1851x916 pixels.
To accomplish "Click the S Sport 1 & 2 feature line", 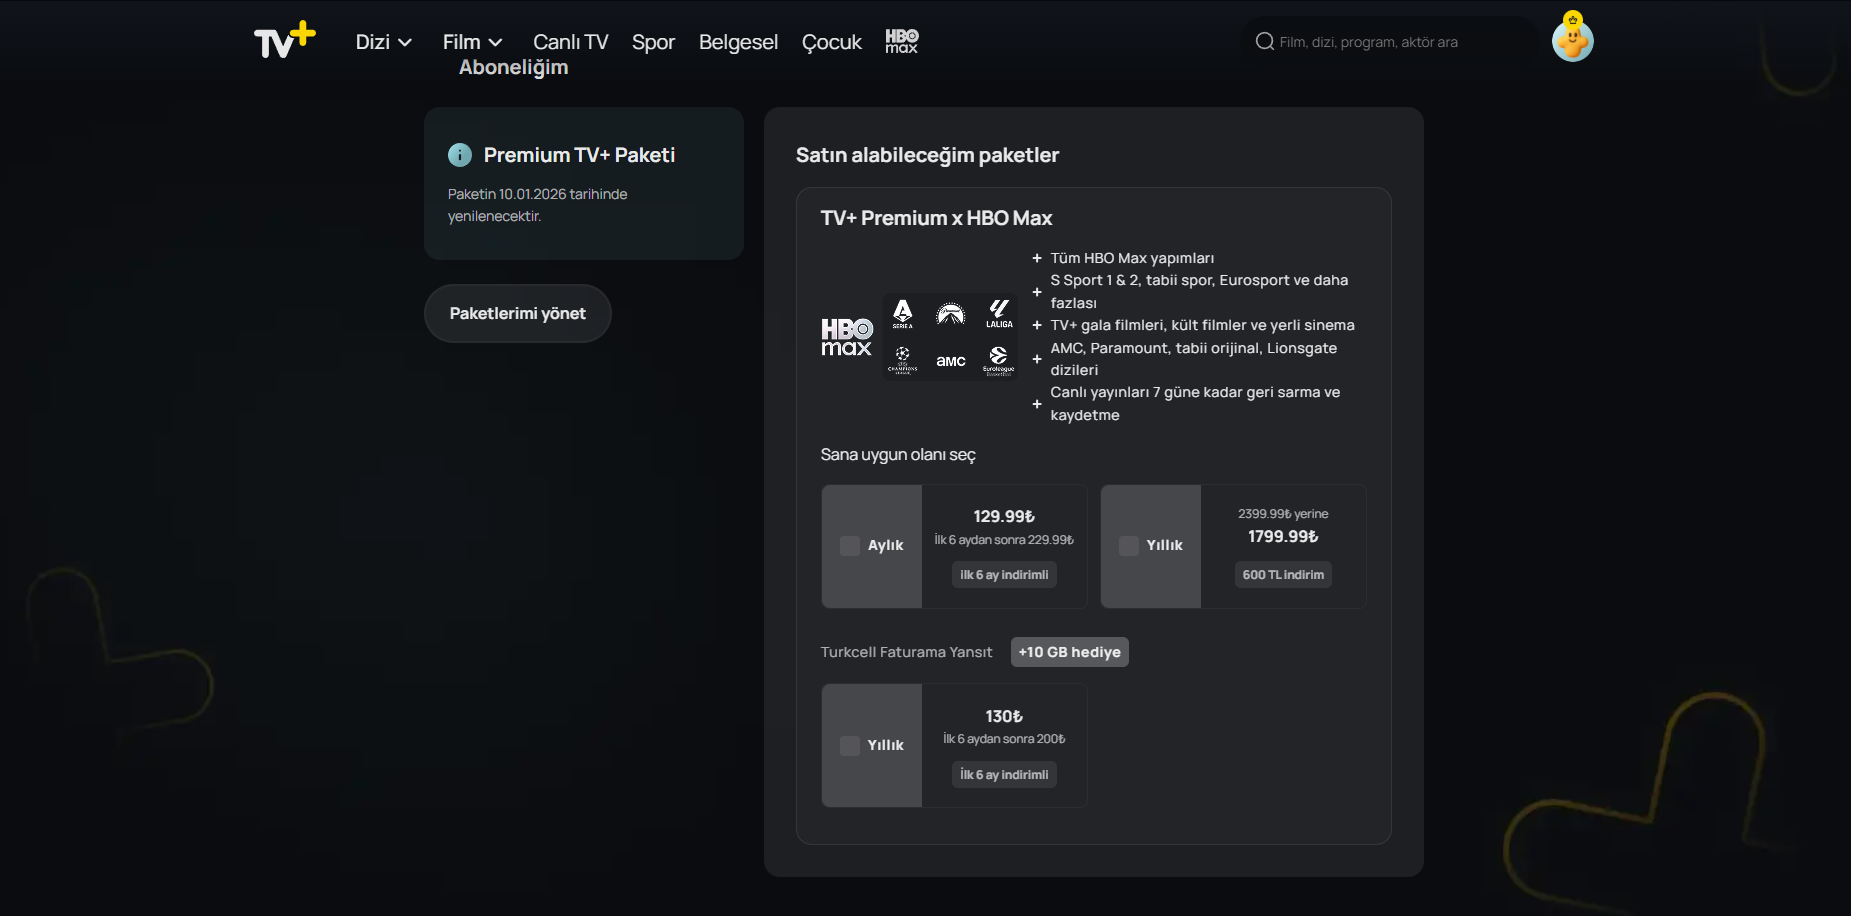I will pos(1199,291).
